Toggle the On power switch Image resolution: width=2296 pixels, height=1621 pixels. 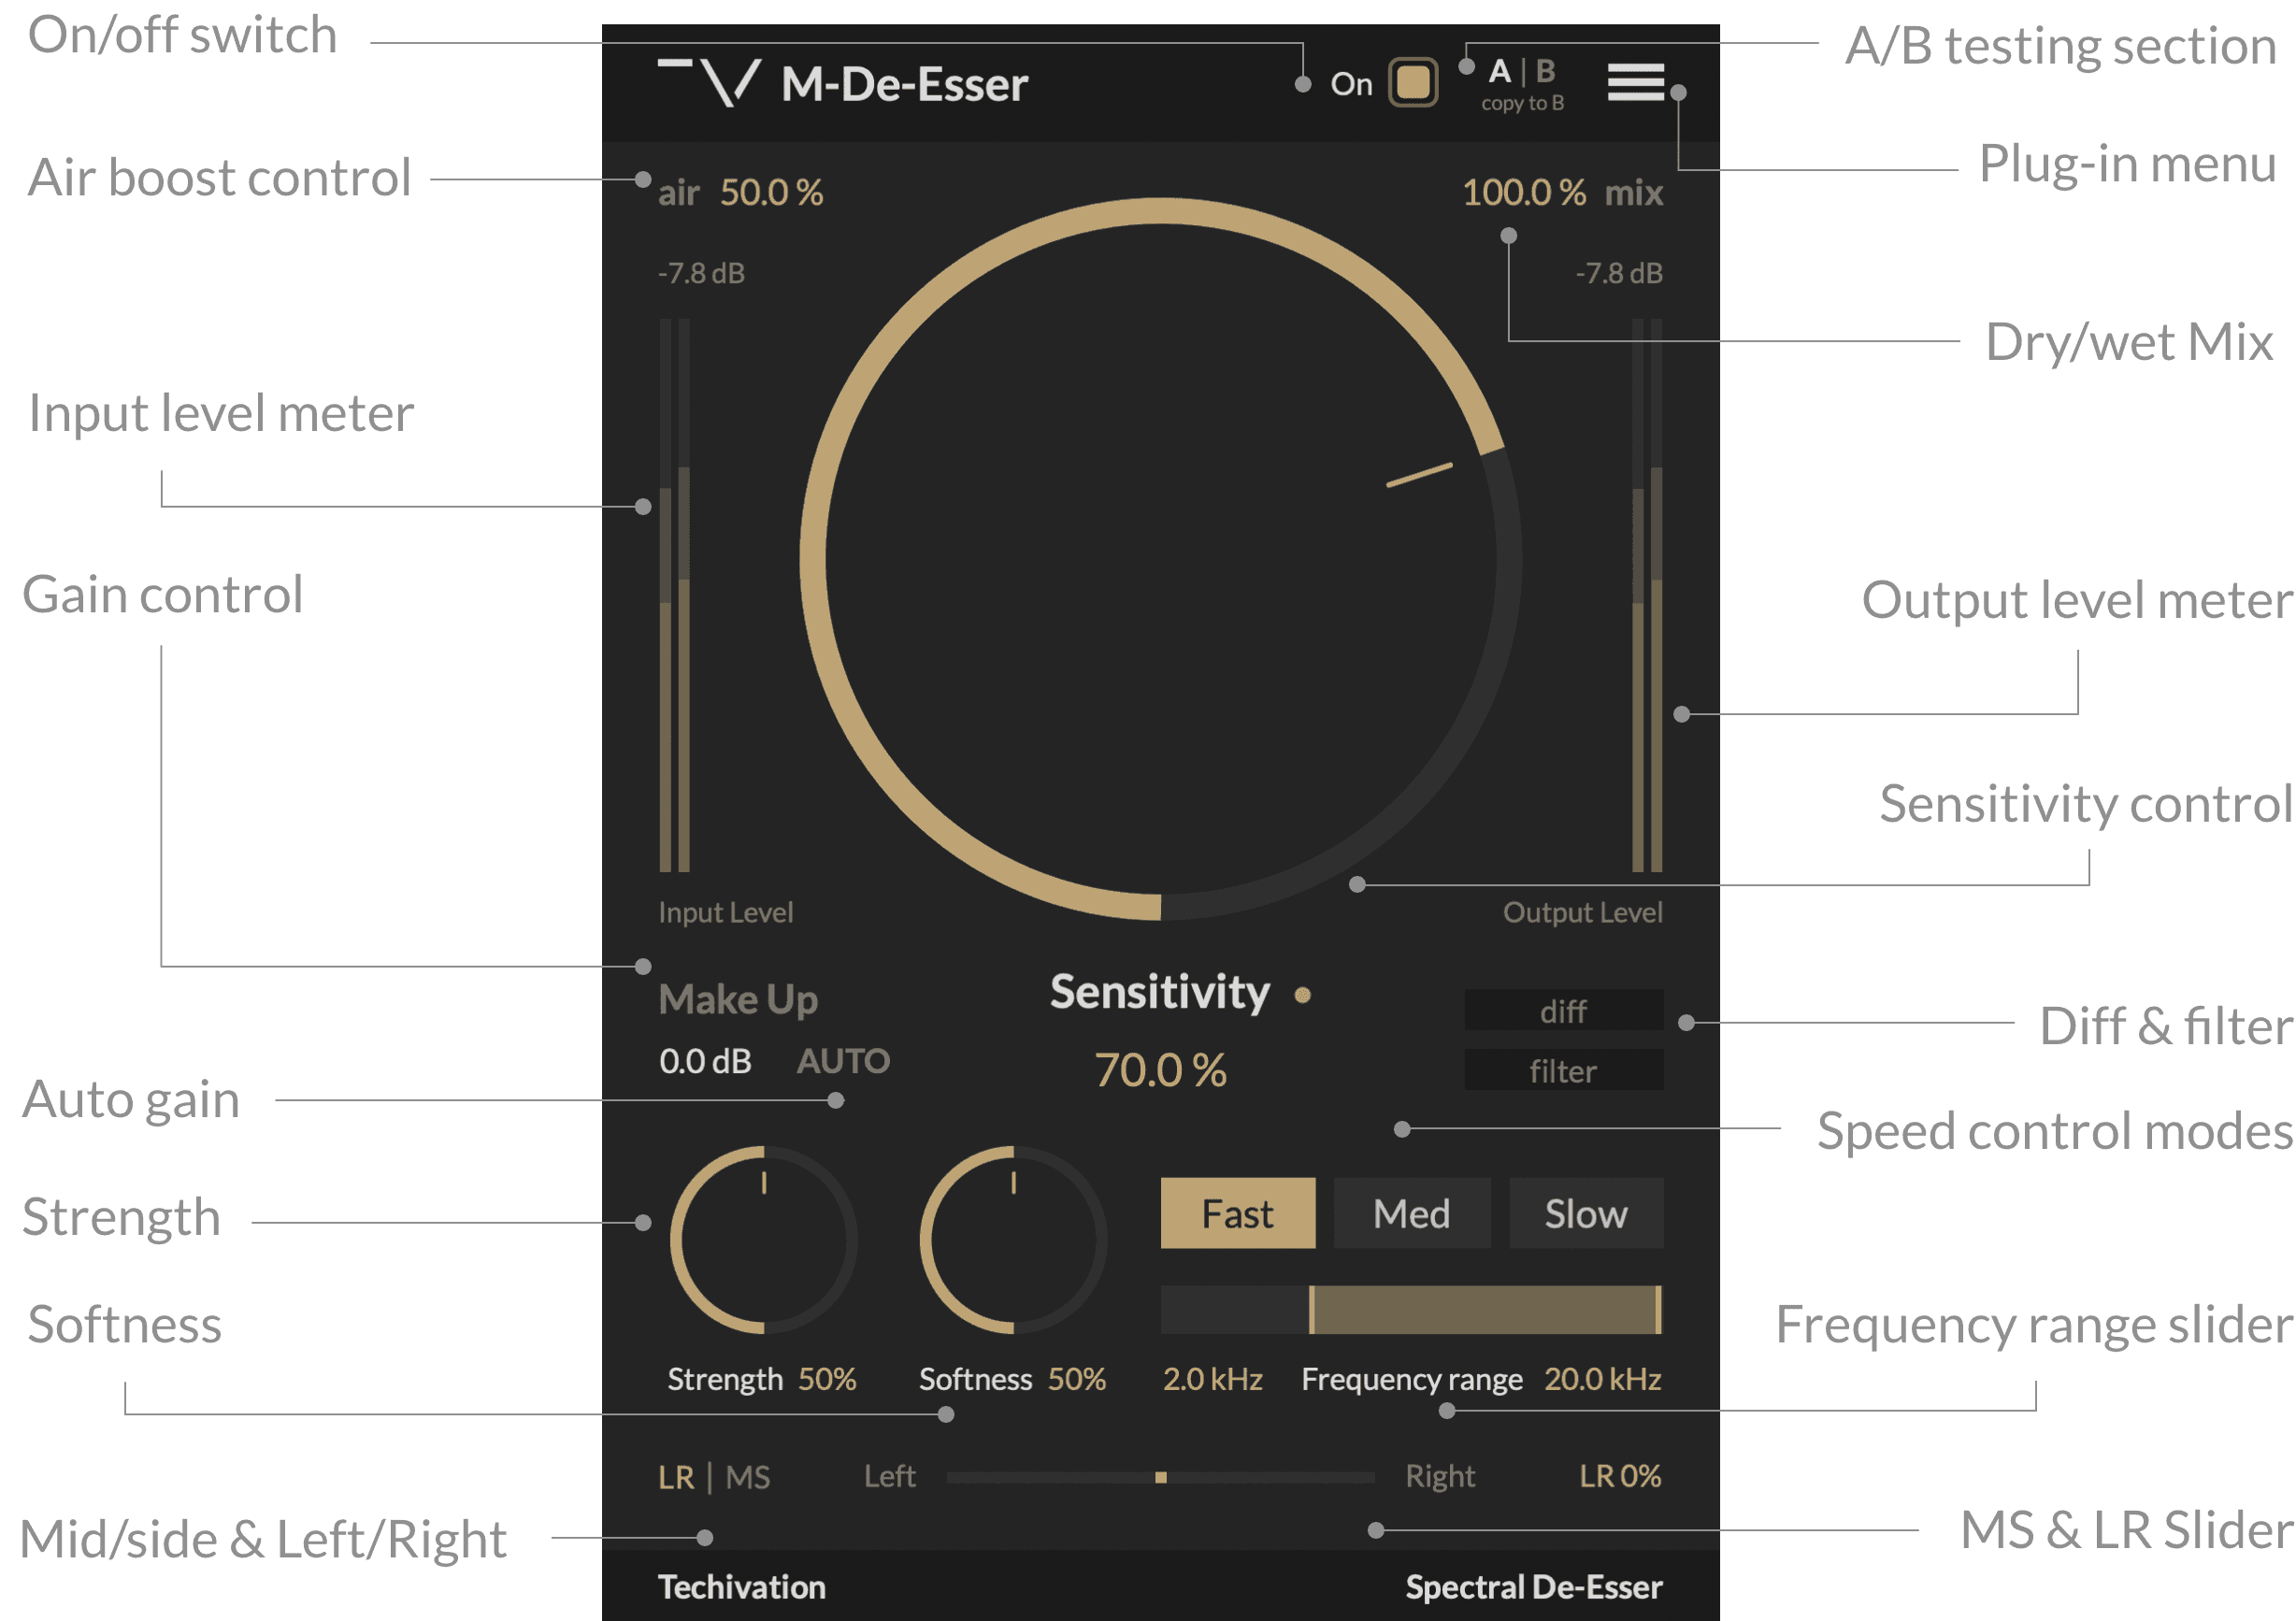coord(1413,83)
